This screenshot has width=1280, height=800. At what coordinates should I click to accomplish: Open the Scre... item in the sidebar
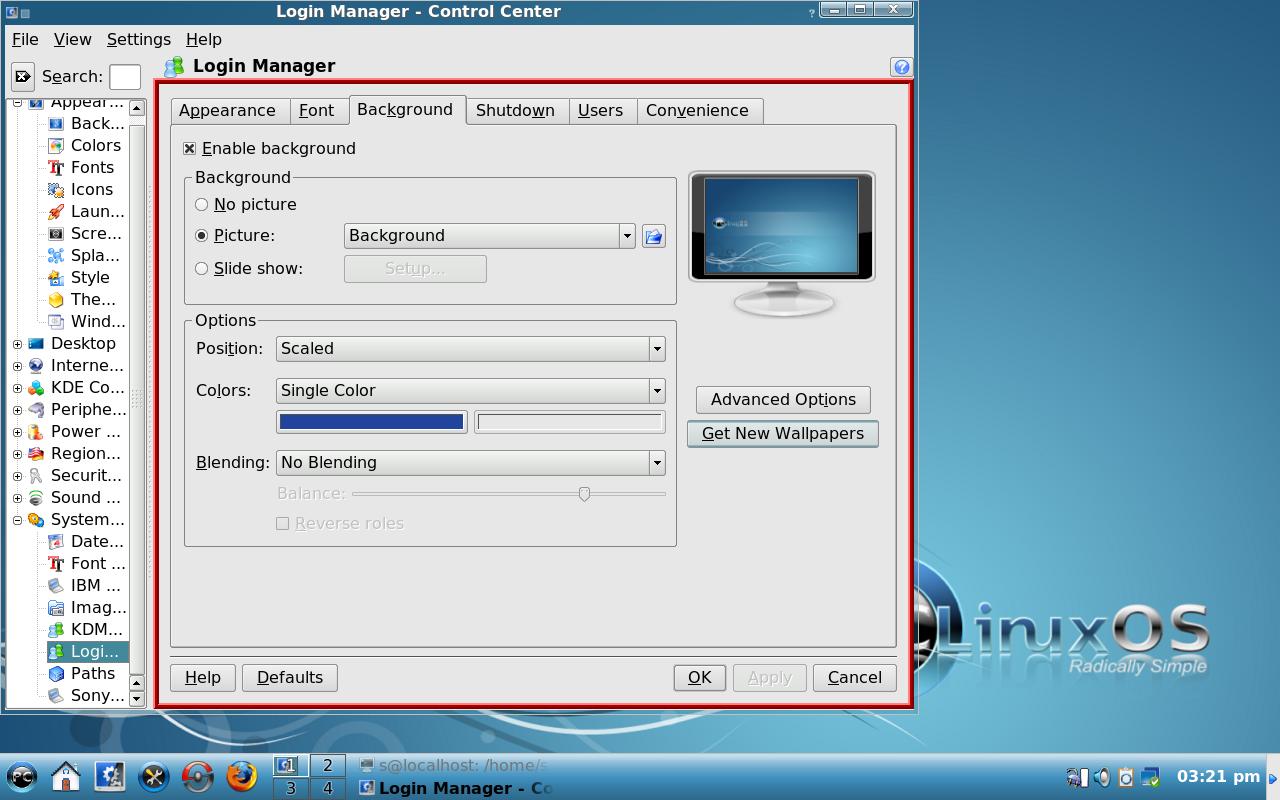click(x=85, y=233)
